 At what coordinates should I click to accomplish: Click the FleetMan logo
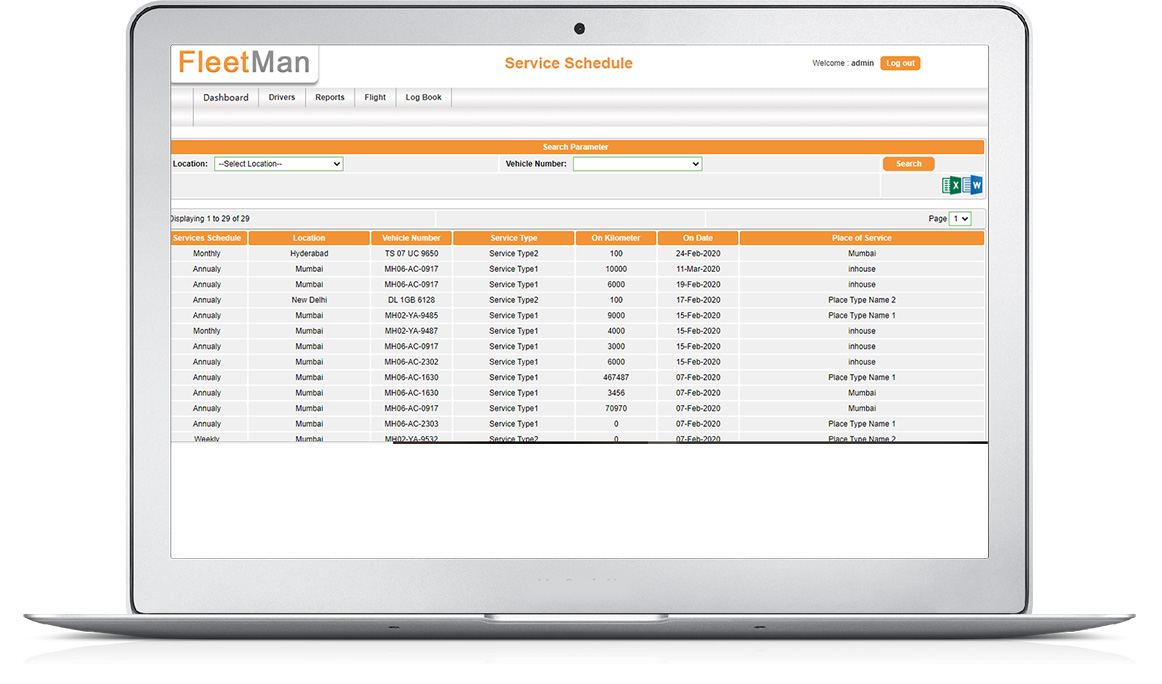pyautogui.click(x=244, y=64)
